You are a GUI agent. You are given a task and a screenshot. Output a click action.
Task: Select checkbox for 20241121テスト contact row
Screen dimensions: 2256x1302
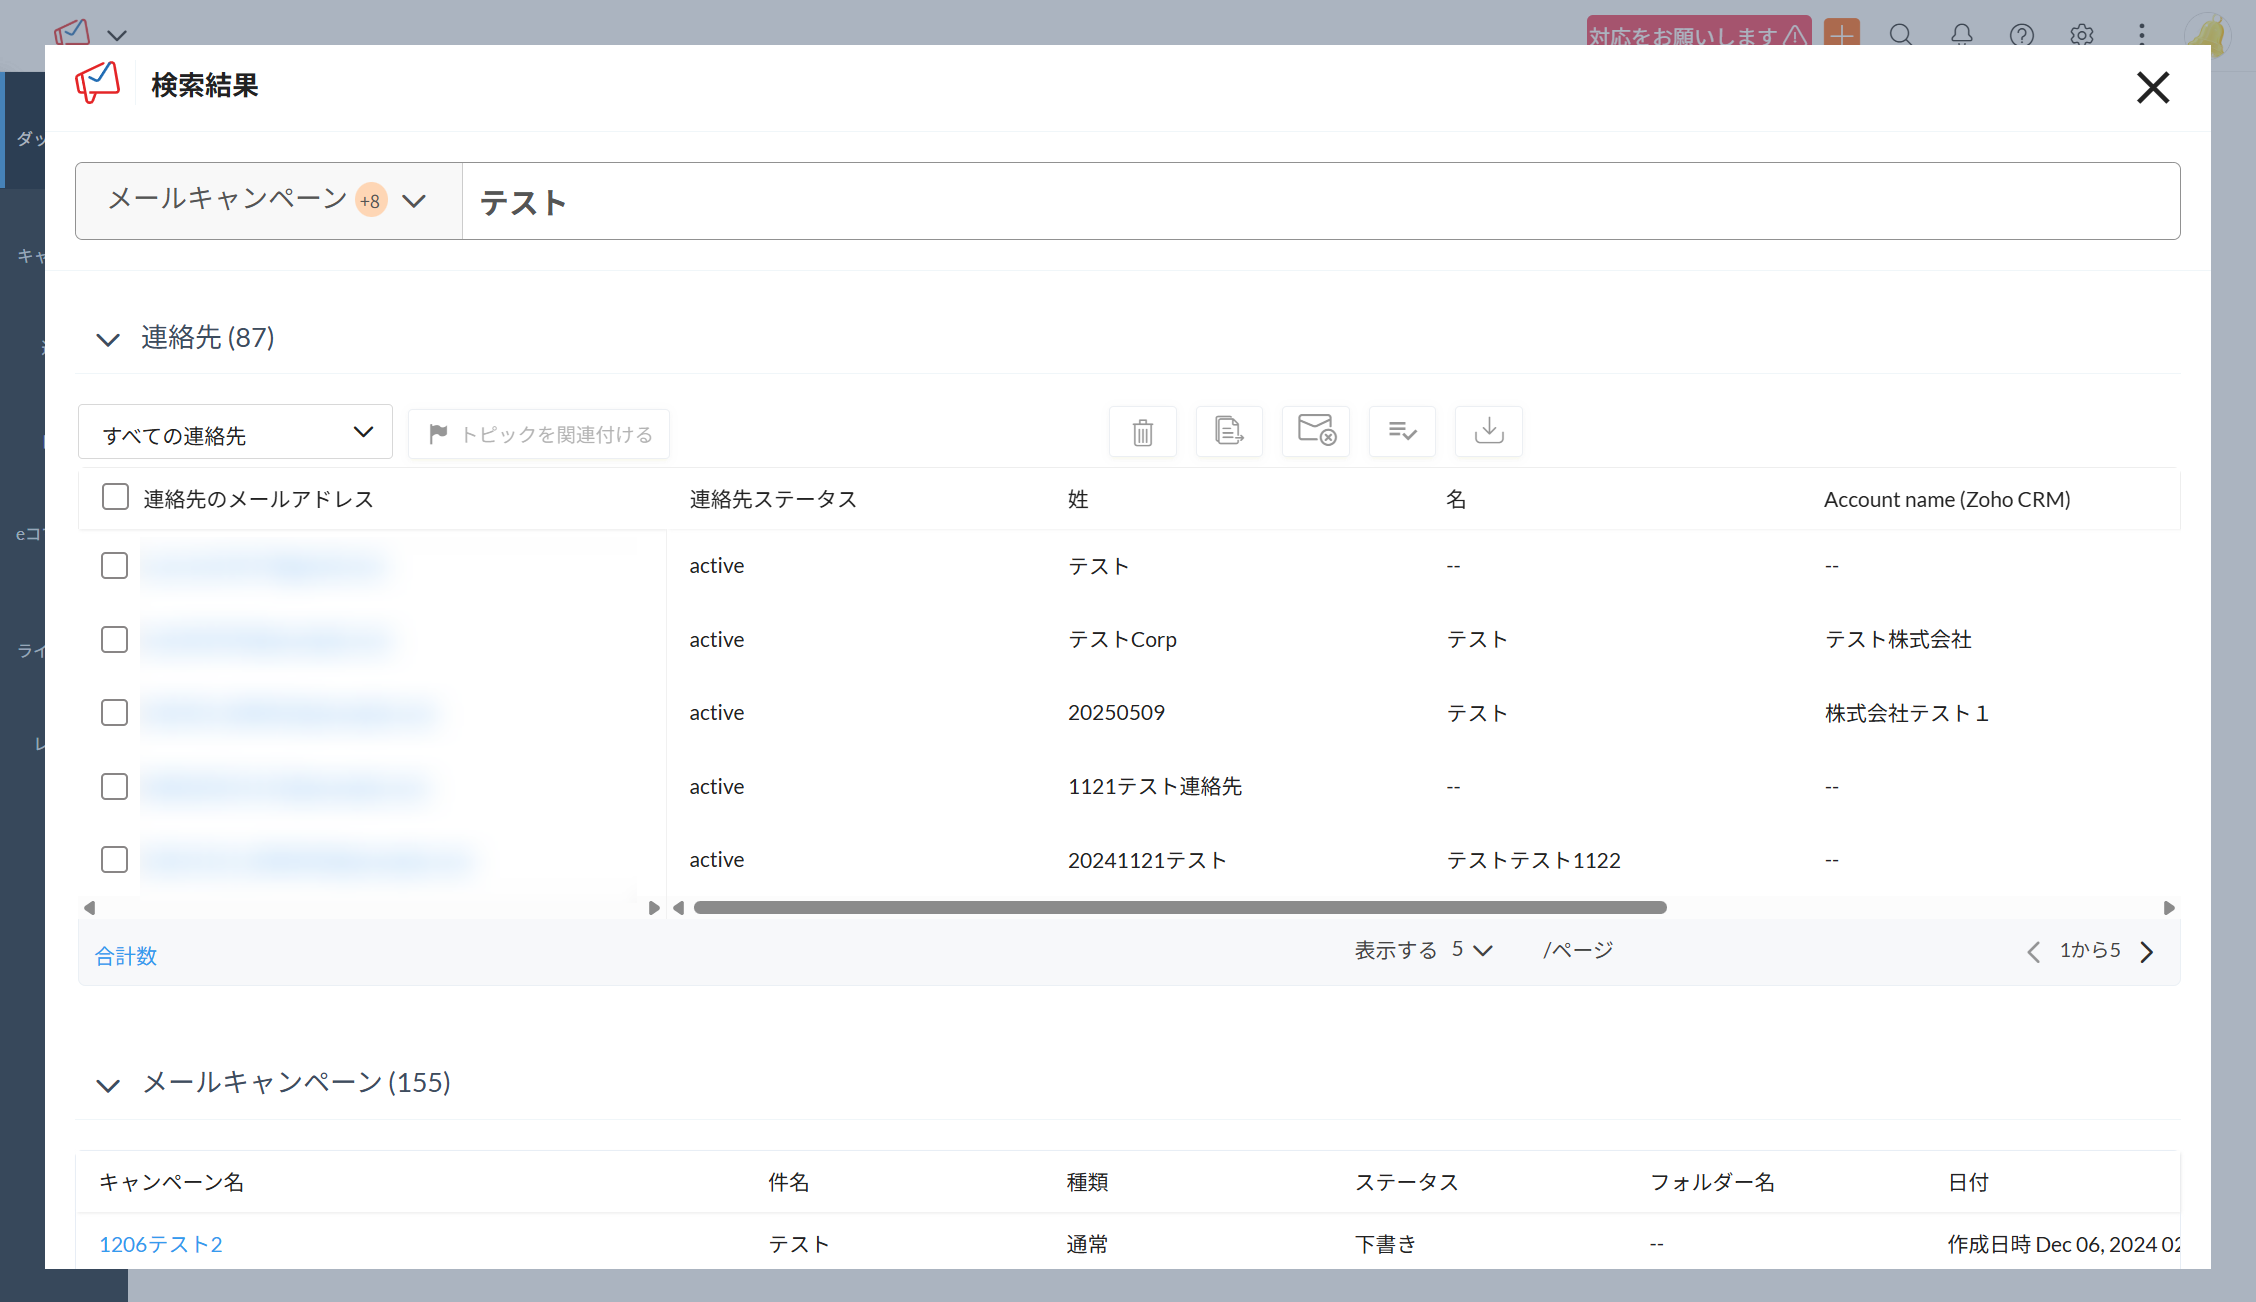(115, 859)
